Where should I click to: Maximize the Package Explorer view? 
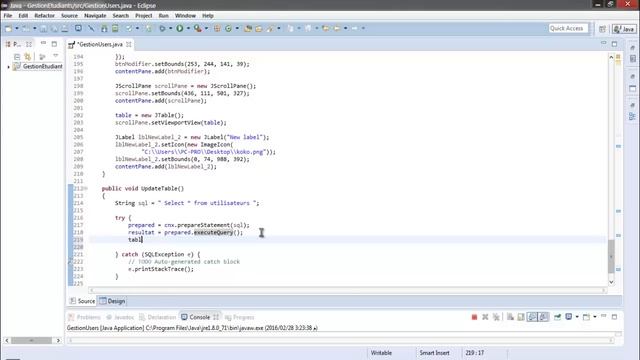[54, 44]
